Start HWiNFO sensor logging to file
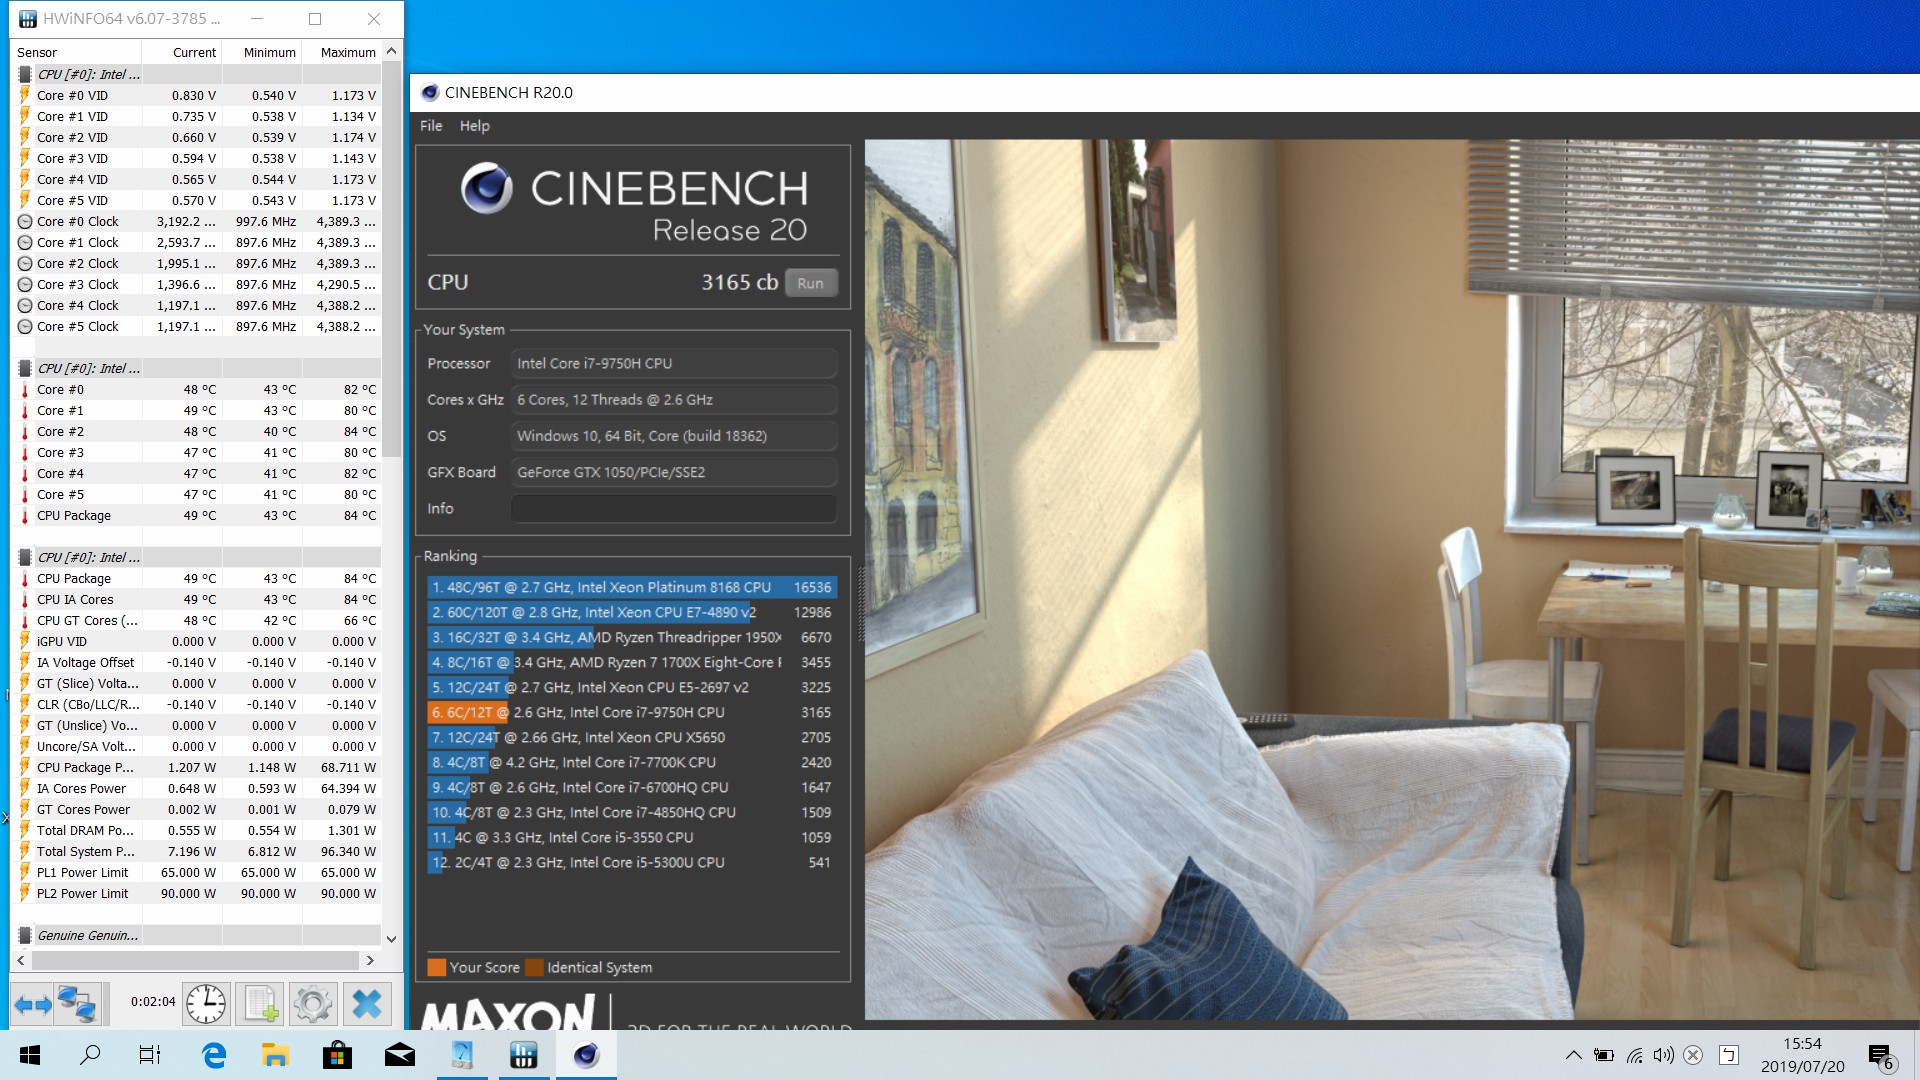 coord(260,1004)
